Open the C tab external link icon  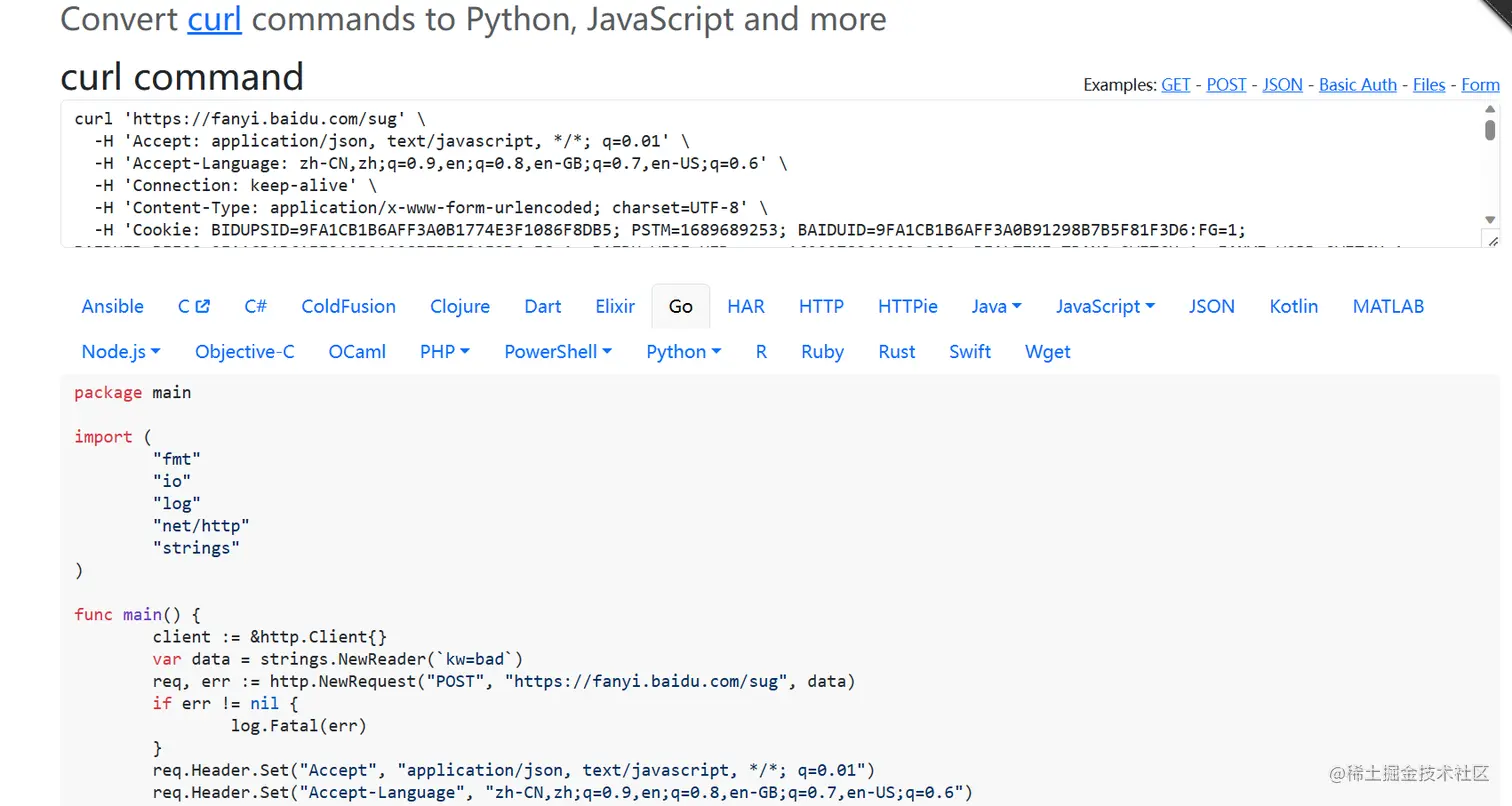click(202, 307)
